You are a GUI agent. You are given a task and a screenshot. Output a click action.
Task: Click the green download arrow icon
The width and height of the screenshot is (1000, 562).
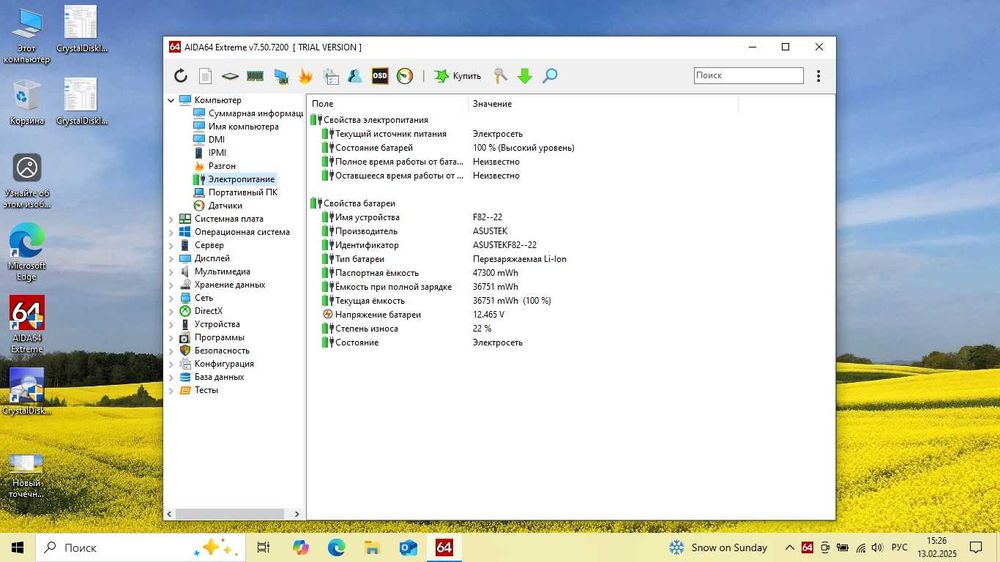click(525, 76)
